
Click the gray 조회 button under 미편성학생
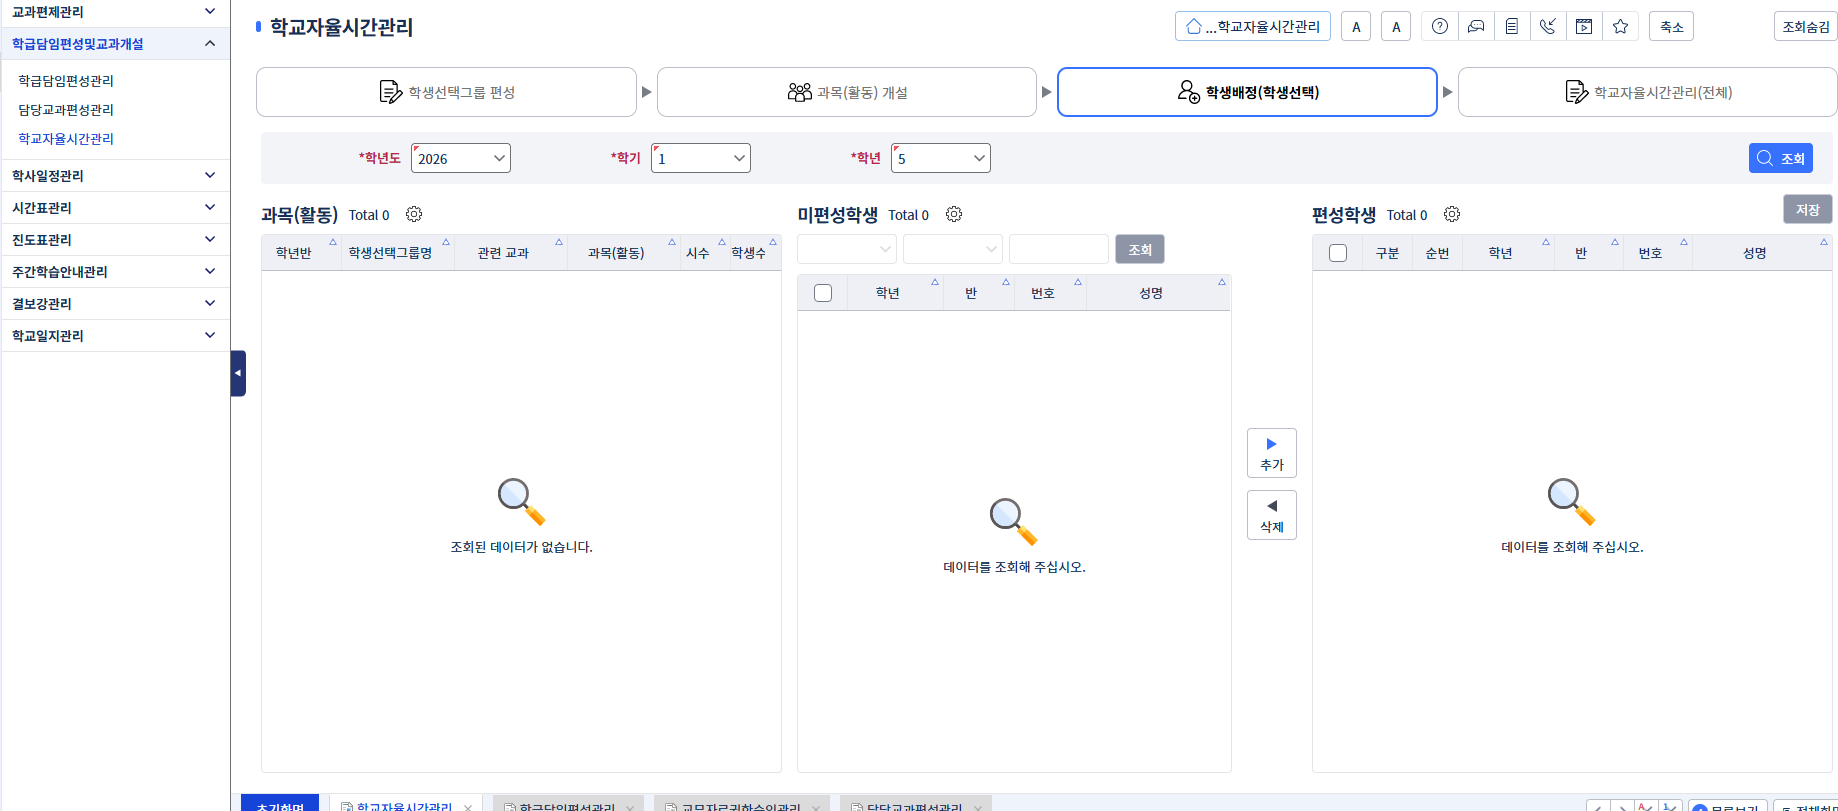[1140, 249]
